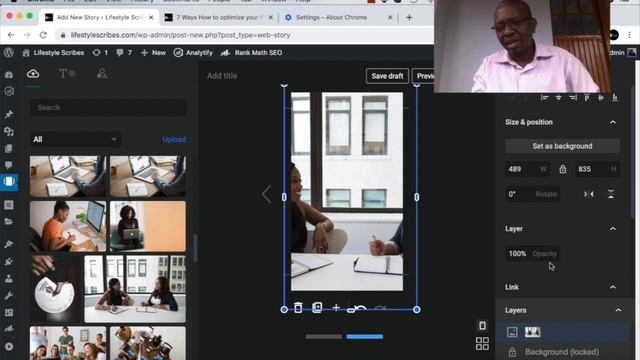Screen dimensions: 640x360
Task: Click the Set as background button
Action: (562, 146)
